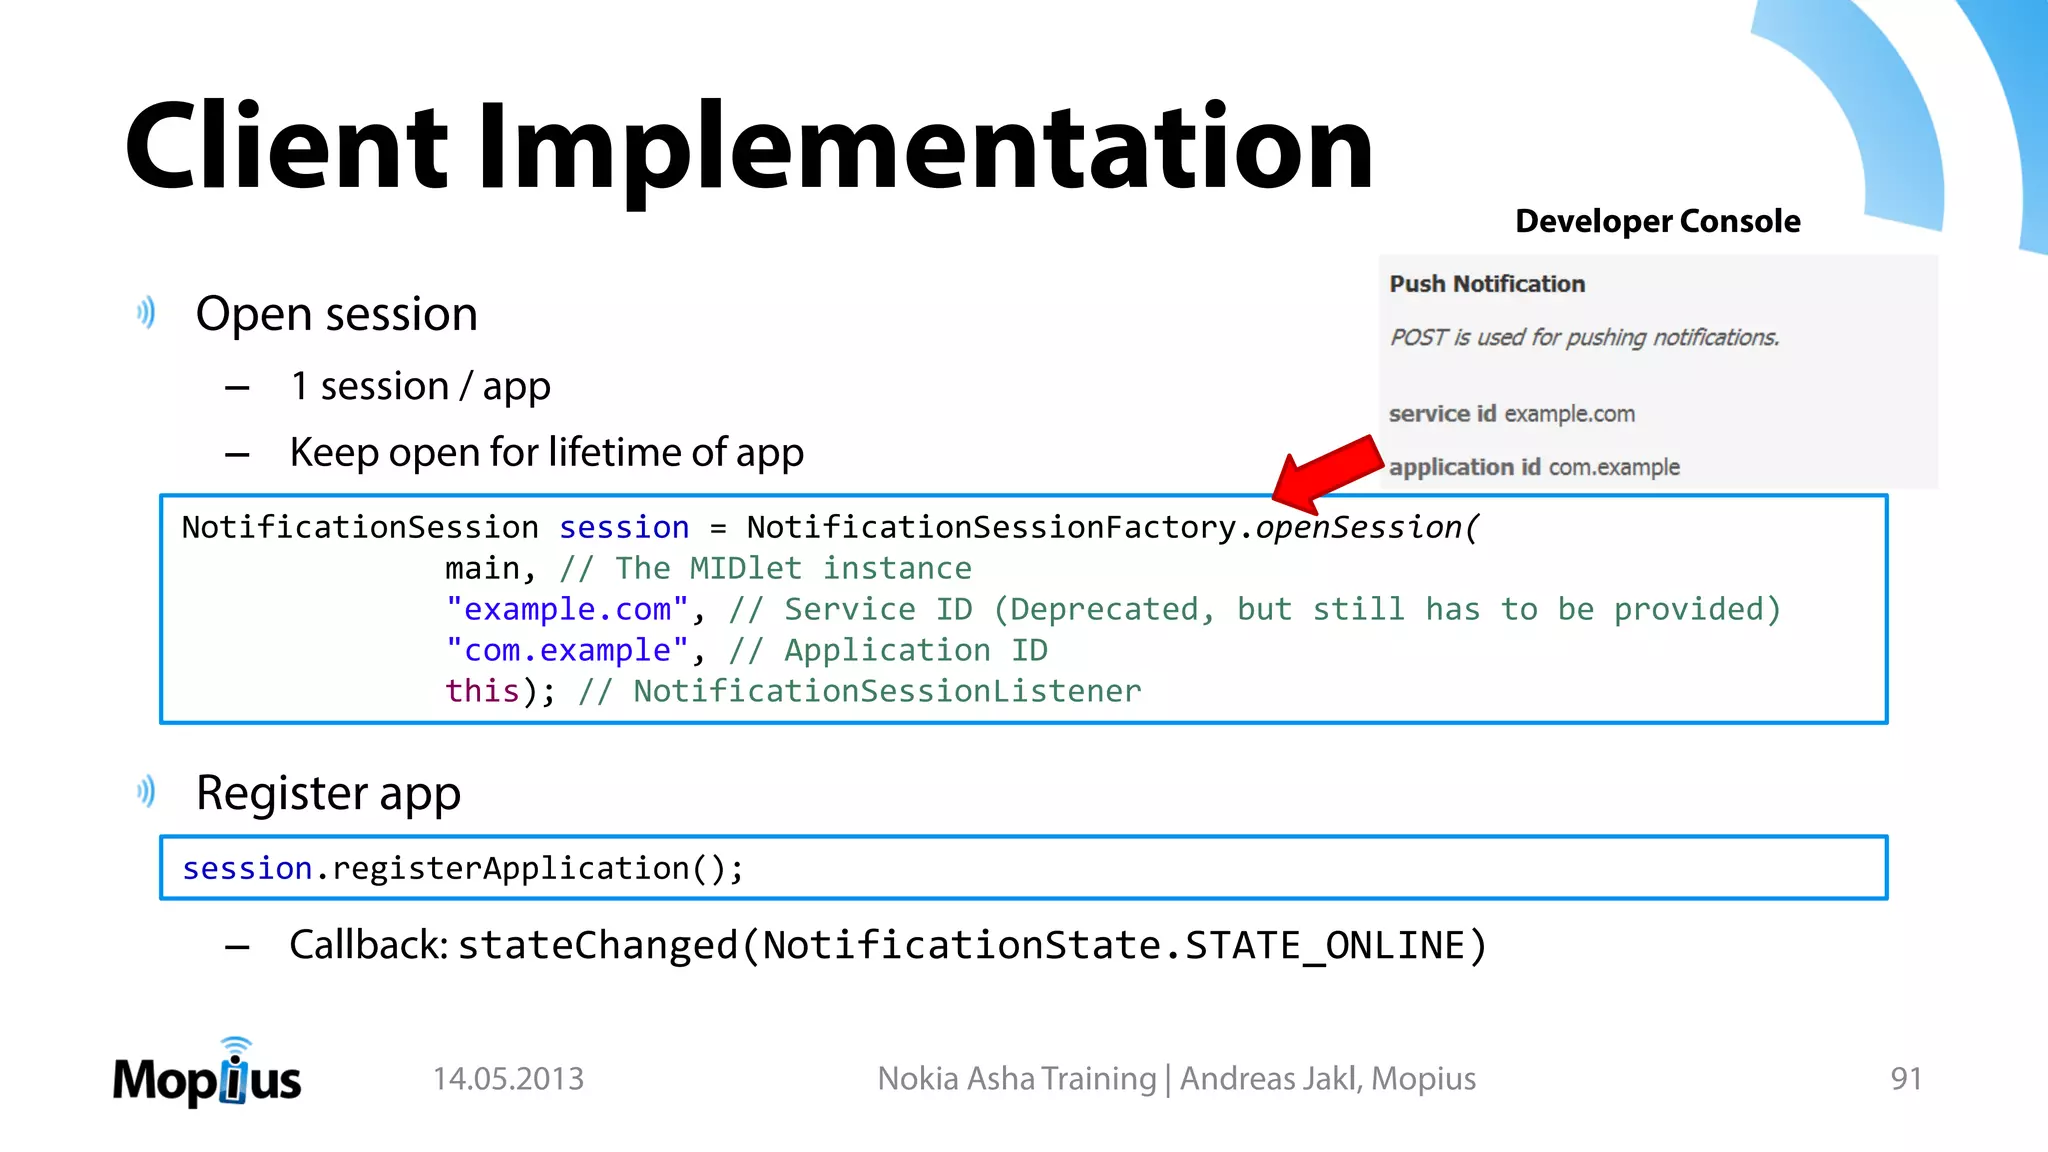The height and width of the screenshot is (1152, 2048).
Task: Click the 'session.registerApplication();' code line
Action: [x=463, y=868]
